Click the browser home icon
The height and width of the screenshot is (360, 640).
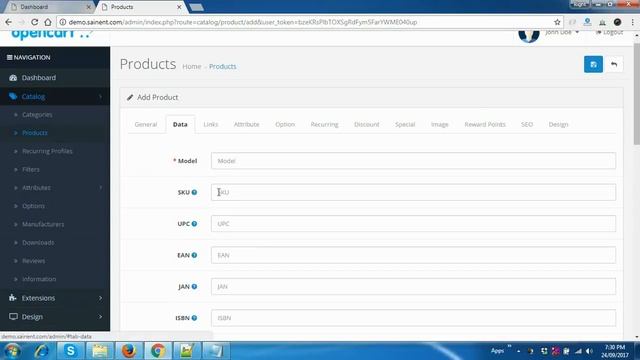(x=48, y=22)
